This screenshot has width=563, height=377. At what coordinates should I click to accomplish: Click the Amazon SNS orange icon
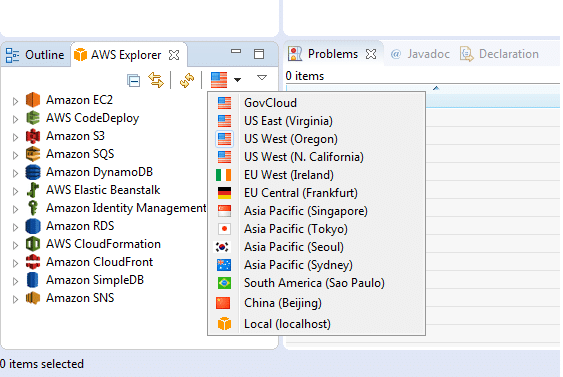coord(33,298)
